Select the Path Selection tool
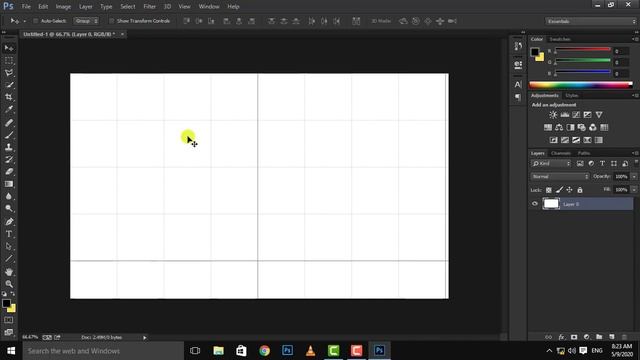This screenshot has height=360, width=640. point(9,246)
